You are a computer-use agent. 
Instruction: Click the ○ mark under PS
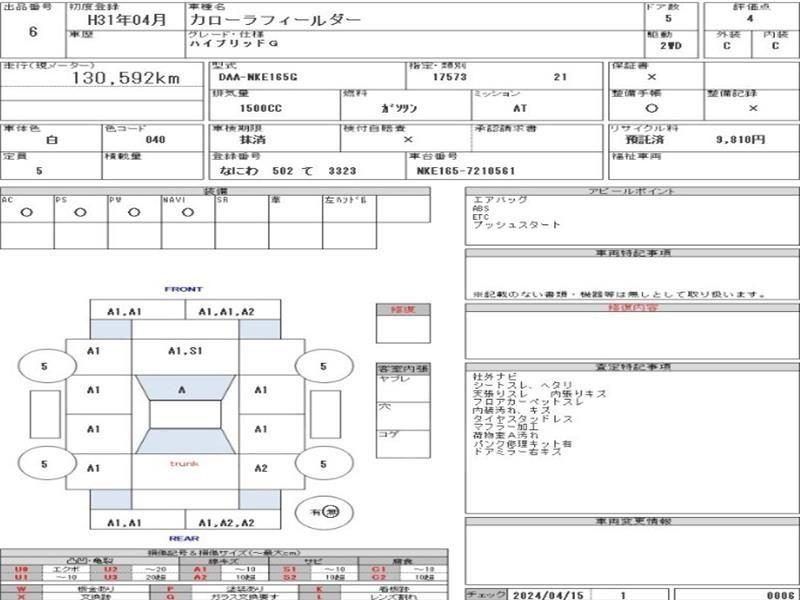[80, 212]
